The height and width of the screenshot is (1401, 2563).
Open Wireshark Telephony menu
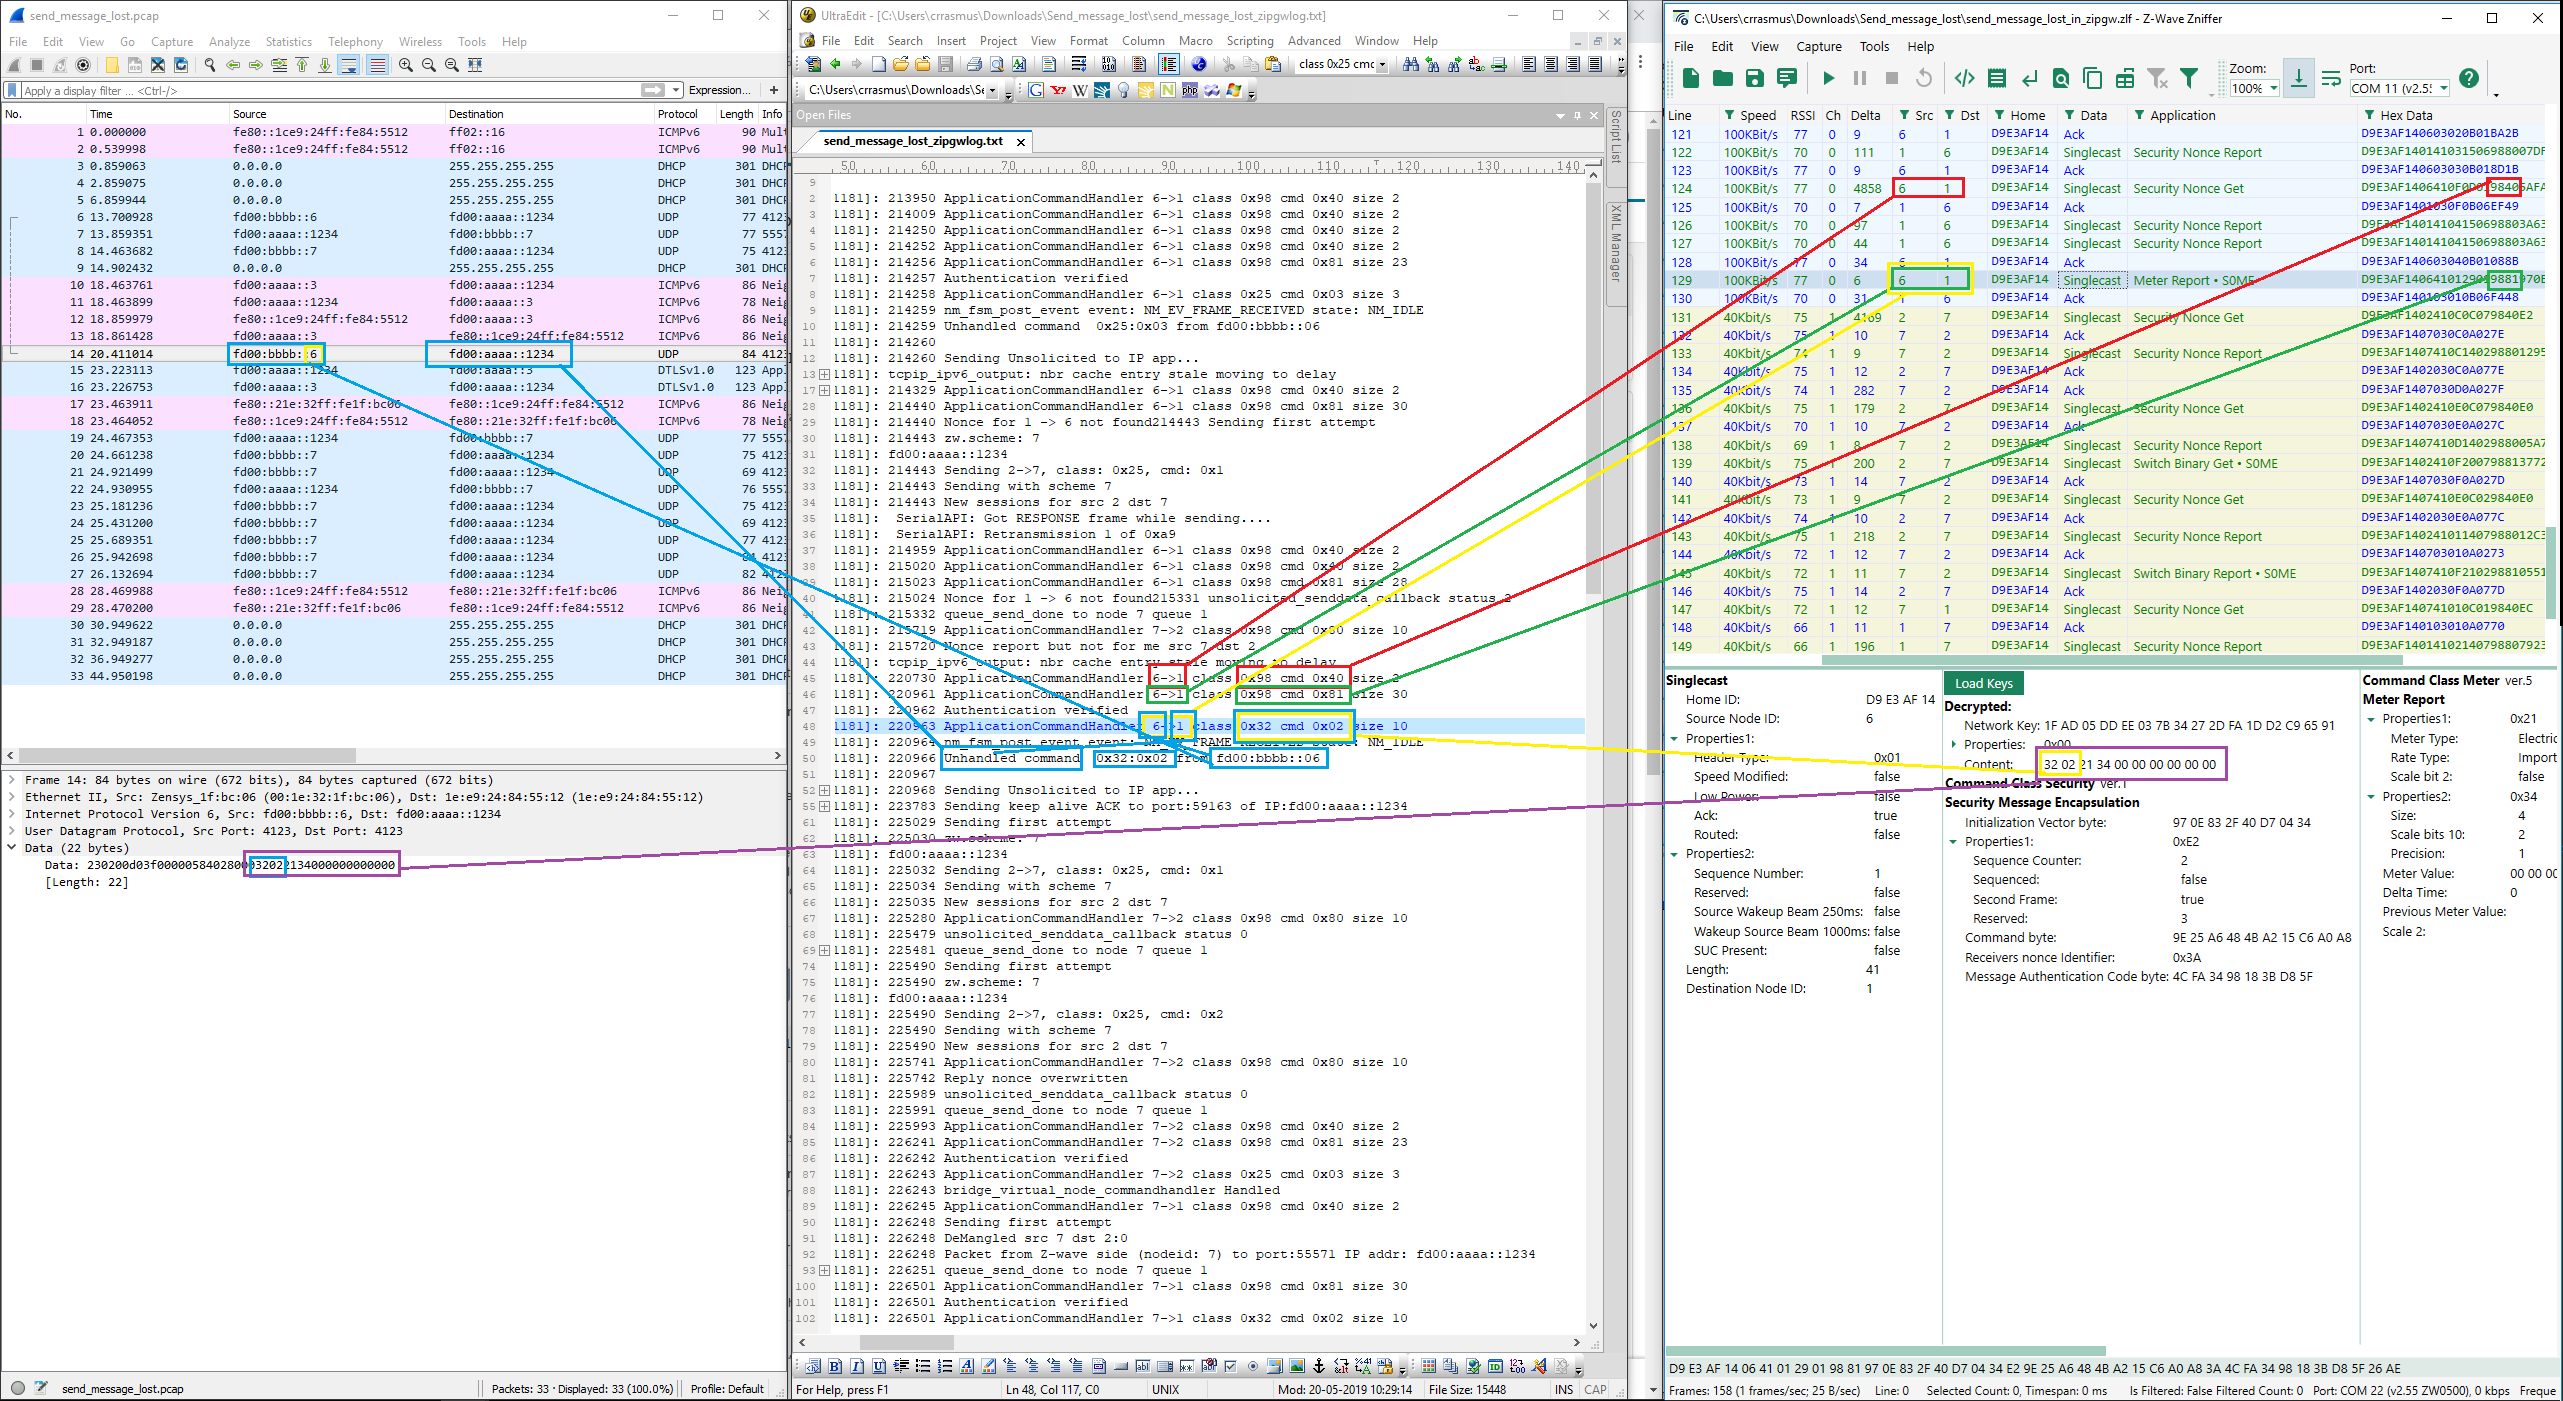pos(355,42)
